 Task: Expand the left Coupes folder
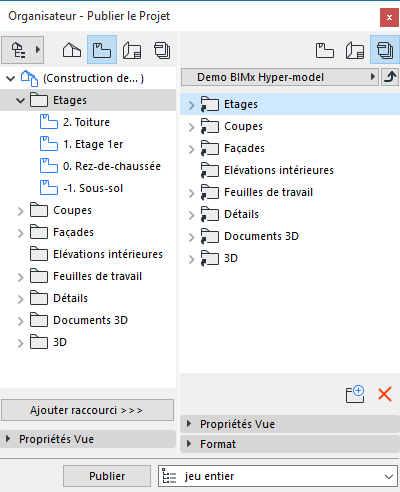tap(21, 211)
